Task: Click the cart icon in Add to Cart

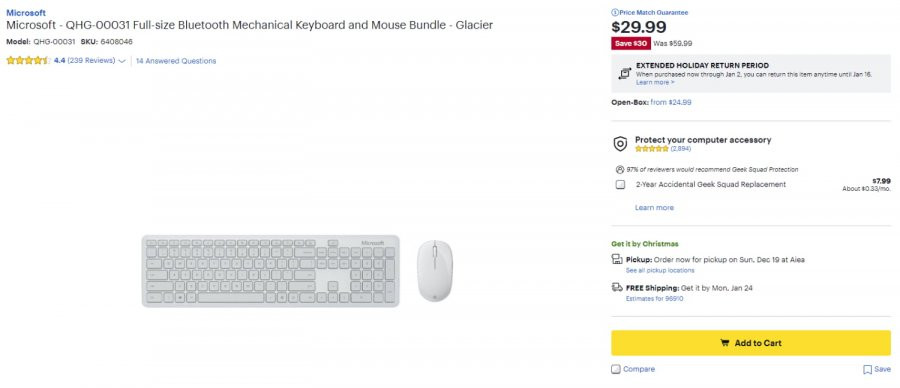Action: [725, 343]
